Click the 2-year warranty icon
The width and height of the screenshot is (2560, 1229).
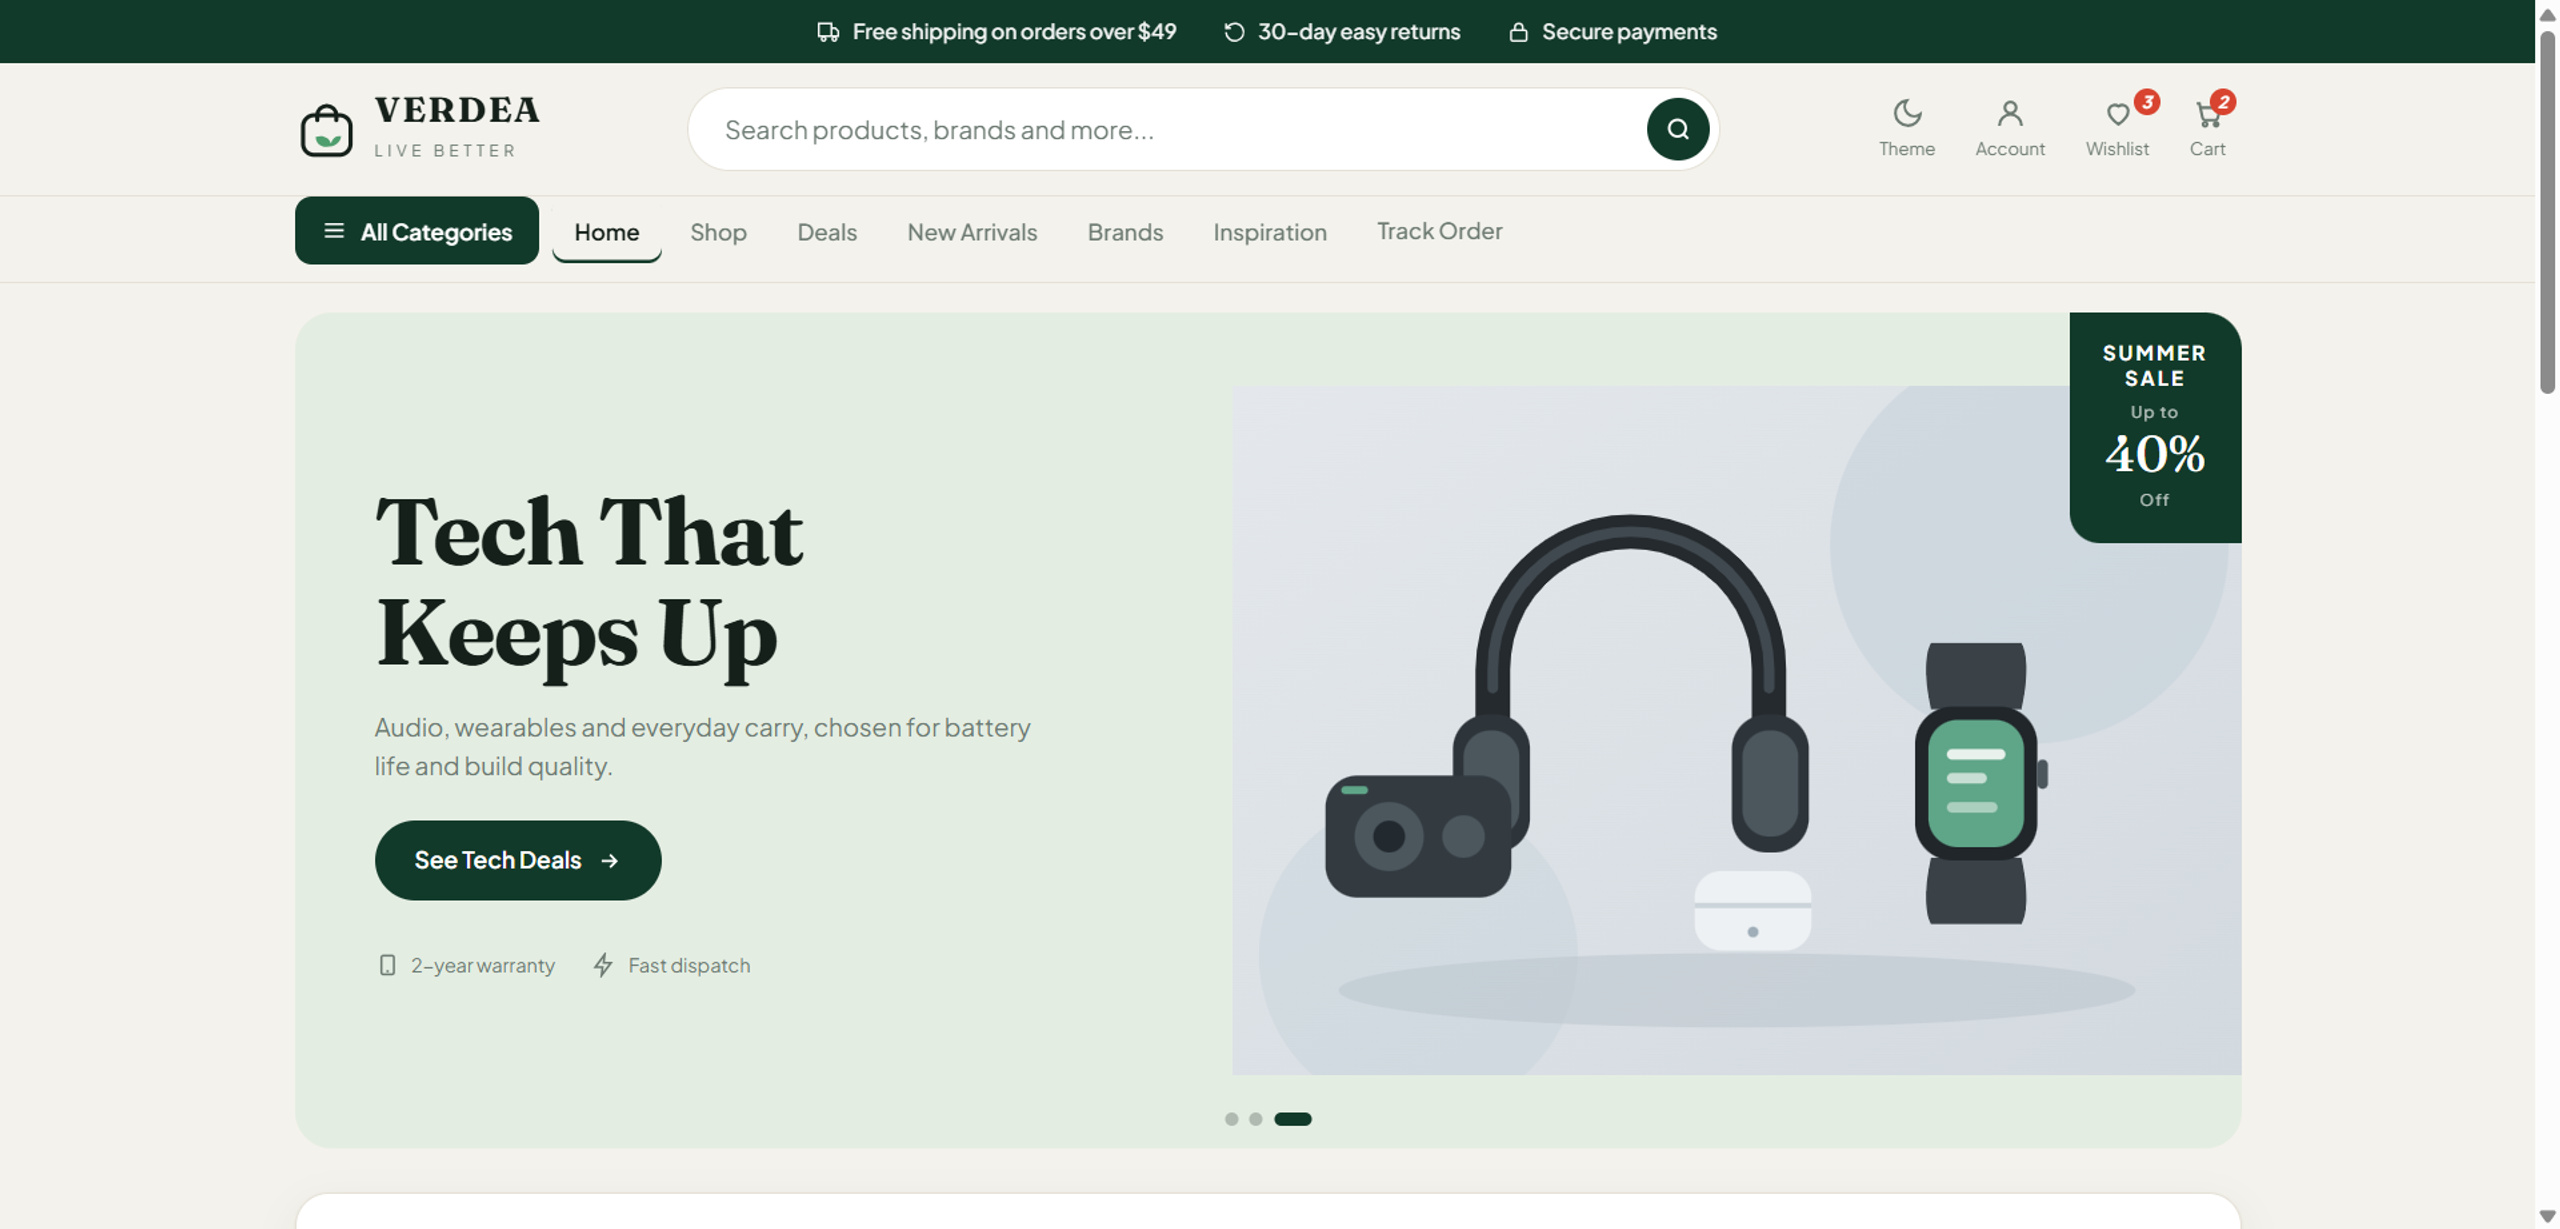pos(387,965)
